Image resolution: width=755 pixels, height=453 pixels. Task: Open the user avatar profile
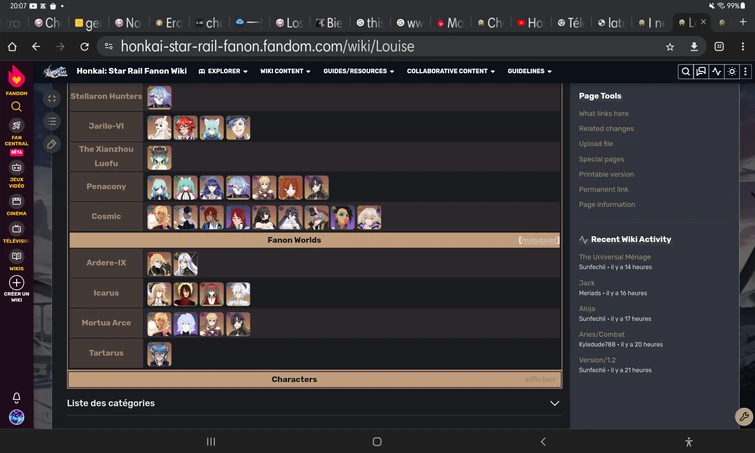pyautogui.click(x=16, y=417)
